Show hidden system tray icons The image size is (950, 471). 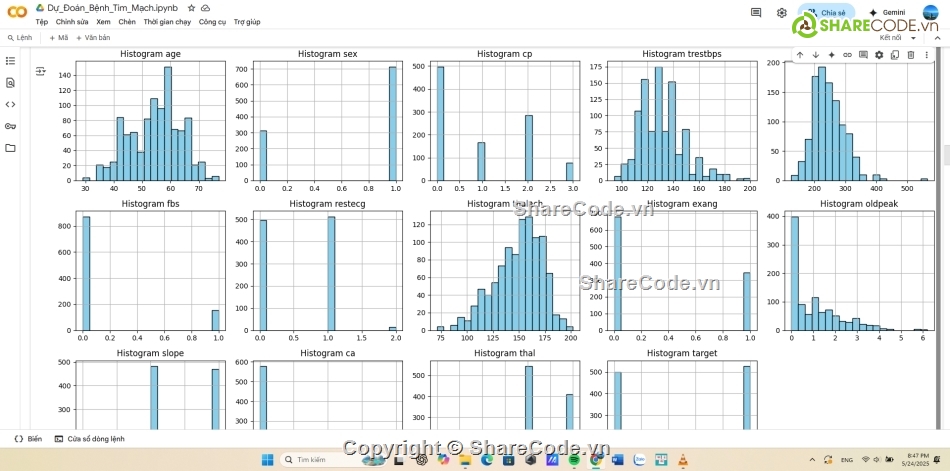[x=812, y=459]
